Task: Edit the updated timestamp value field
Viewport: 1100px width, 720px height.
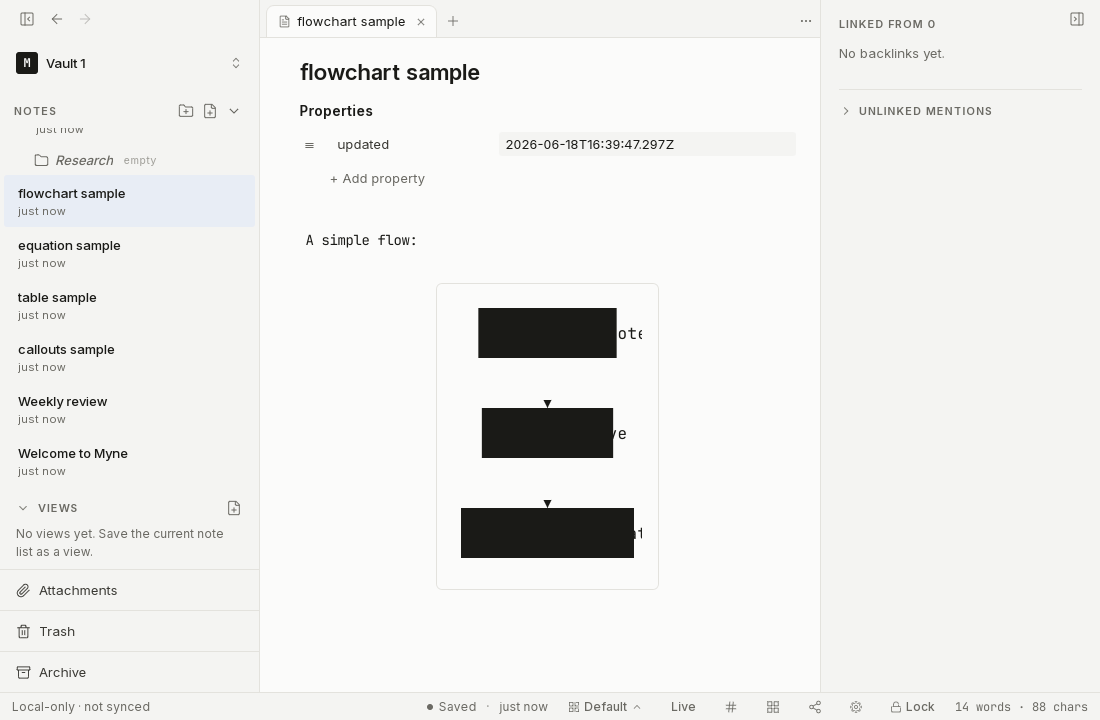Action: click(x=647, y=145)
